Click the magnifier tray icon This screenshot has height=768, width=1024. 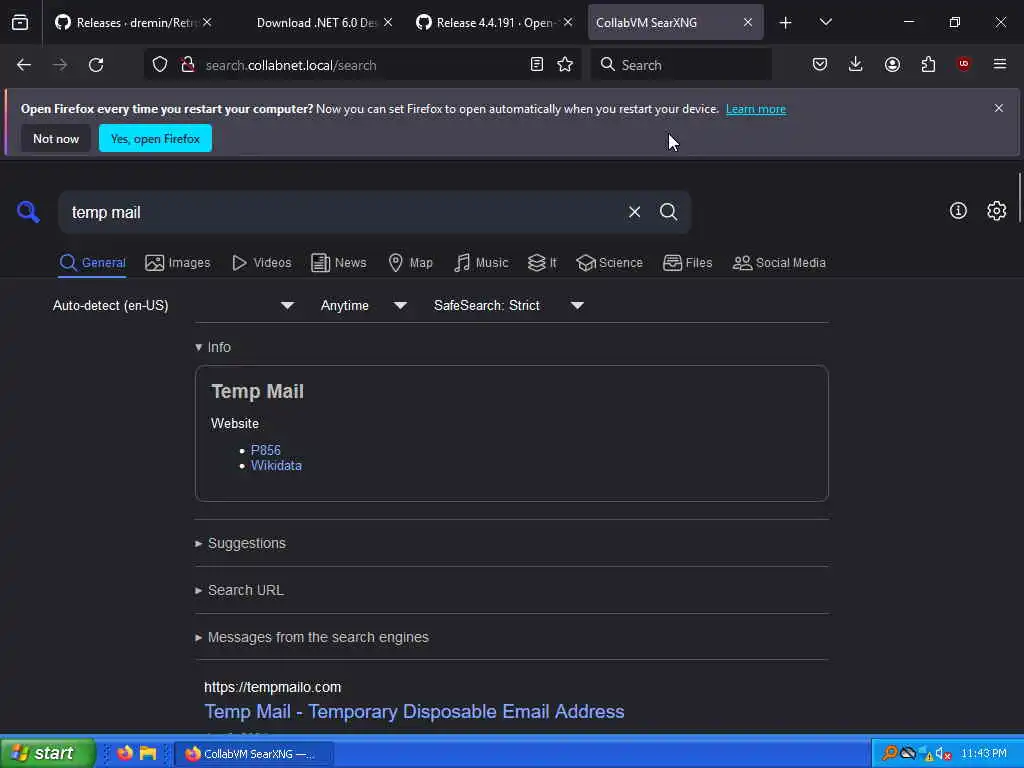(889, 754)
